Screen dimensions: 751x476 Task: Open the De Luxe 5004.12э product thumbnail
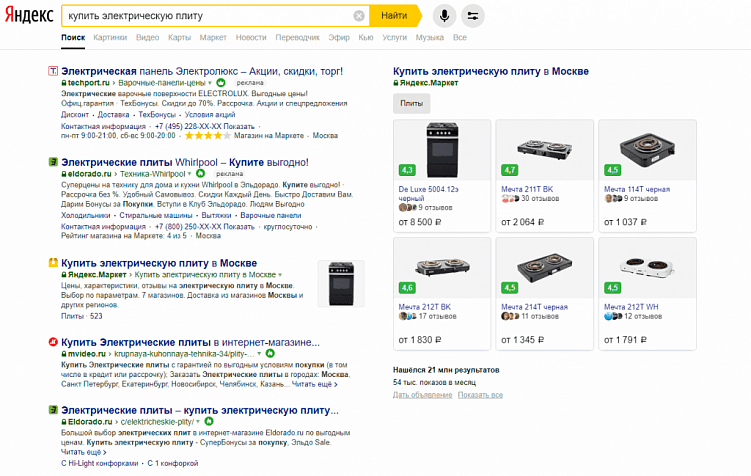pyautogui.click(x=441, y=147)
